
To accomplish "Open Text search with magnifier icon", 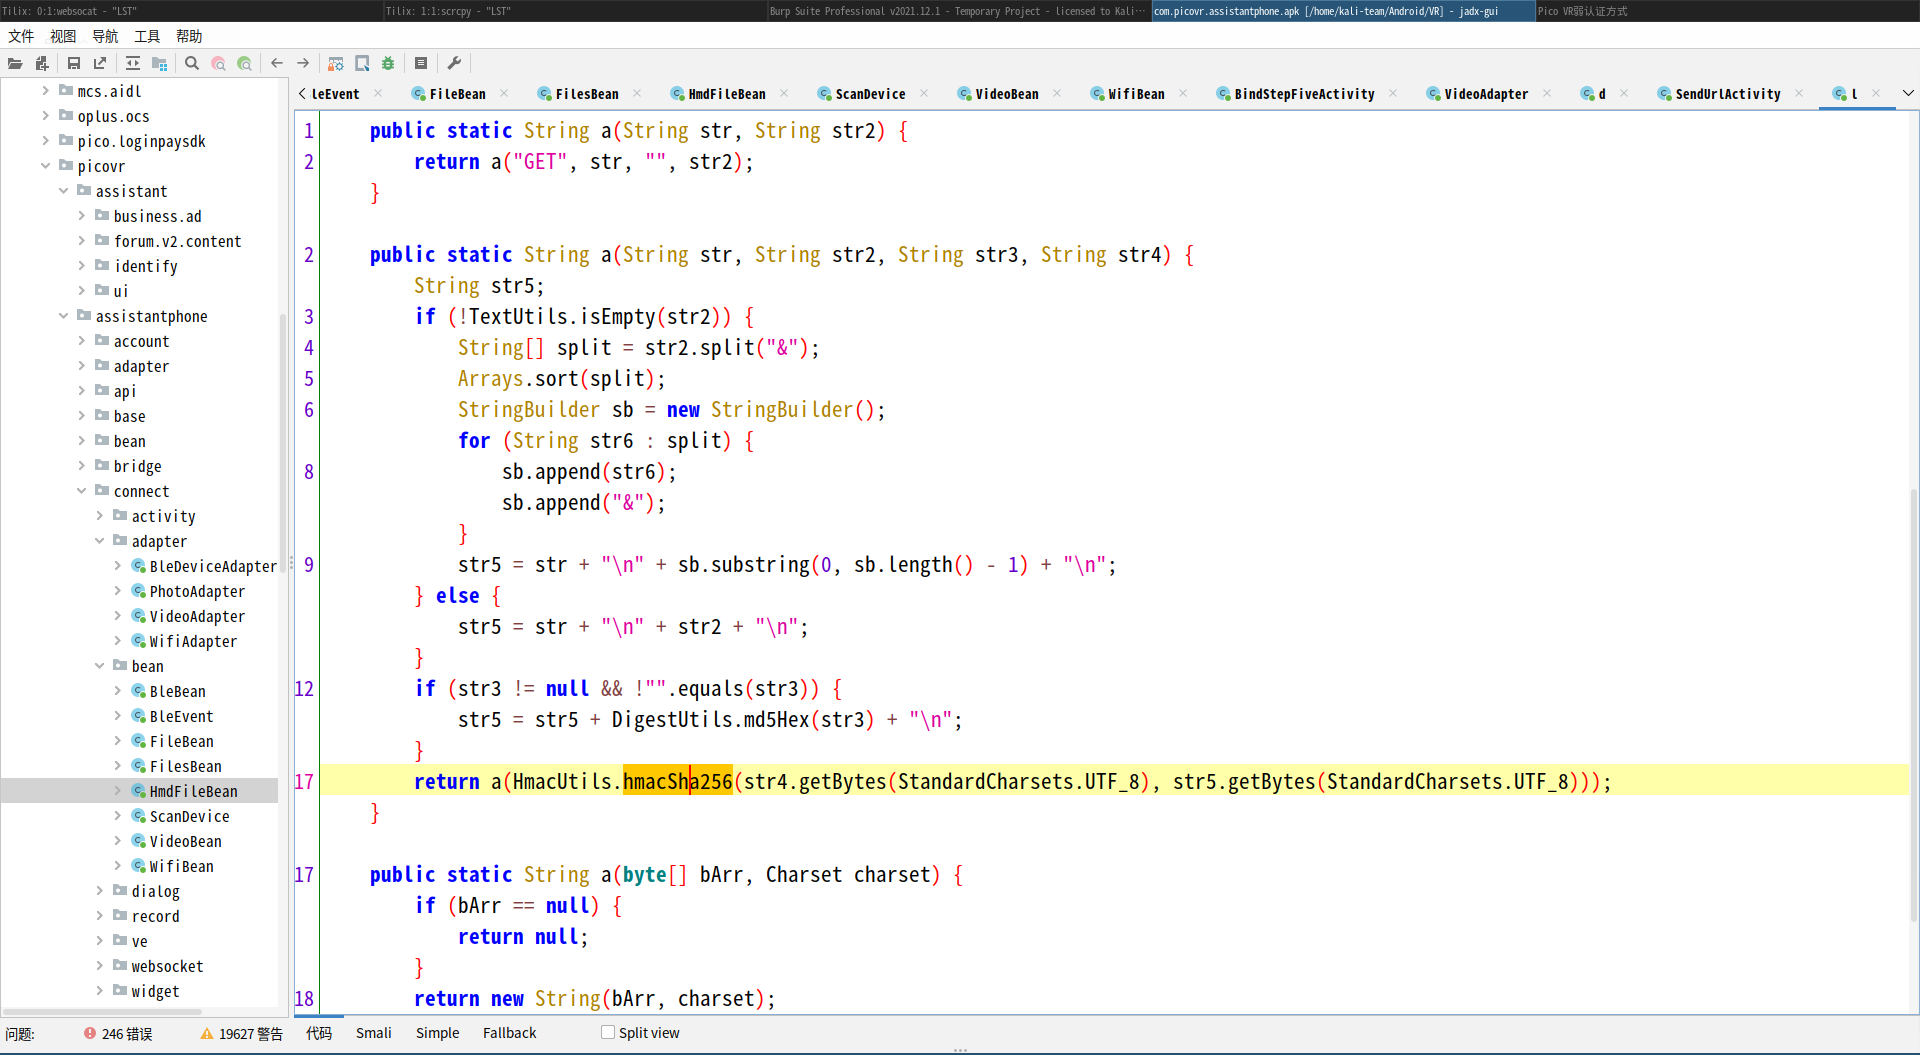I will (x=192, y=63).
